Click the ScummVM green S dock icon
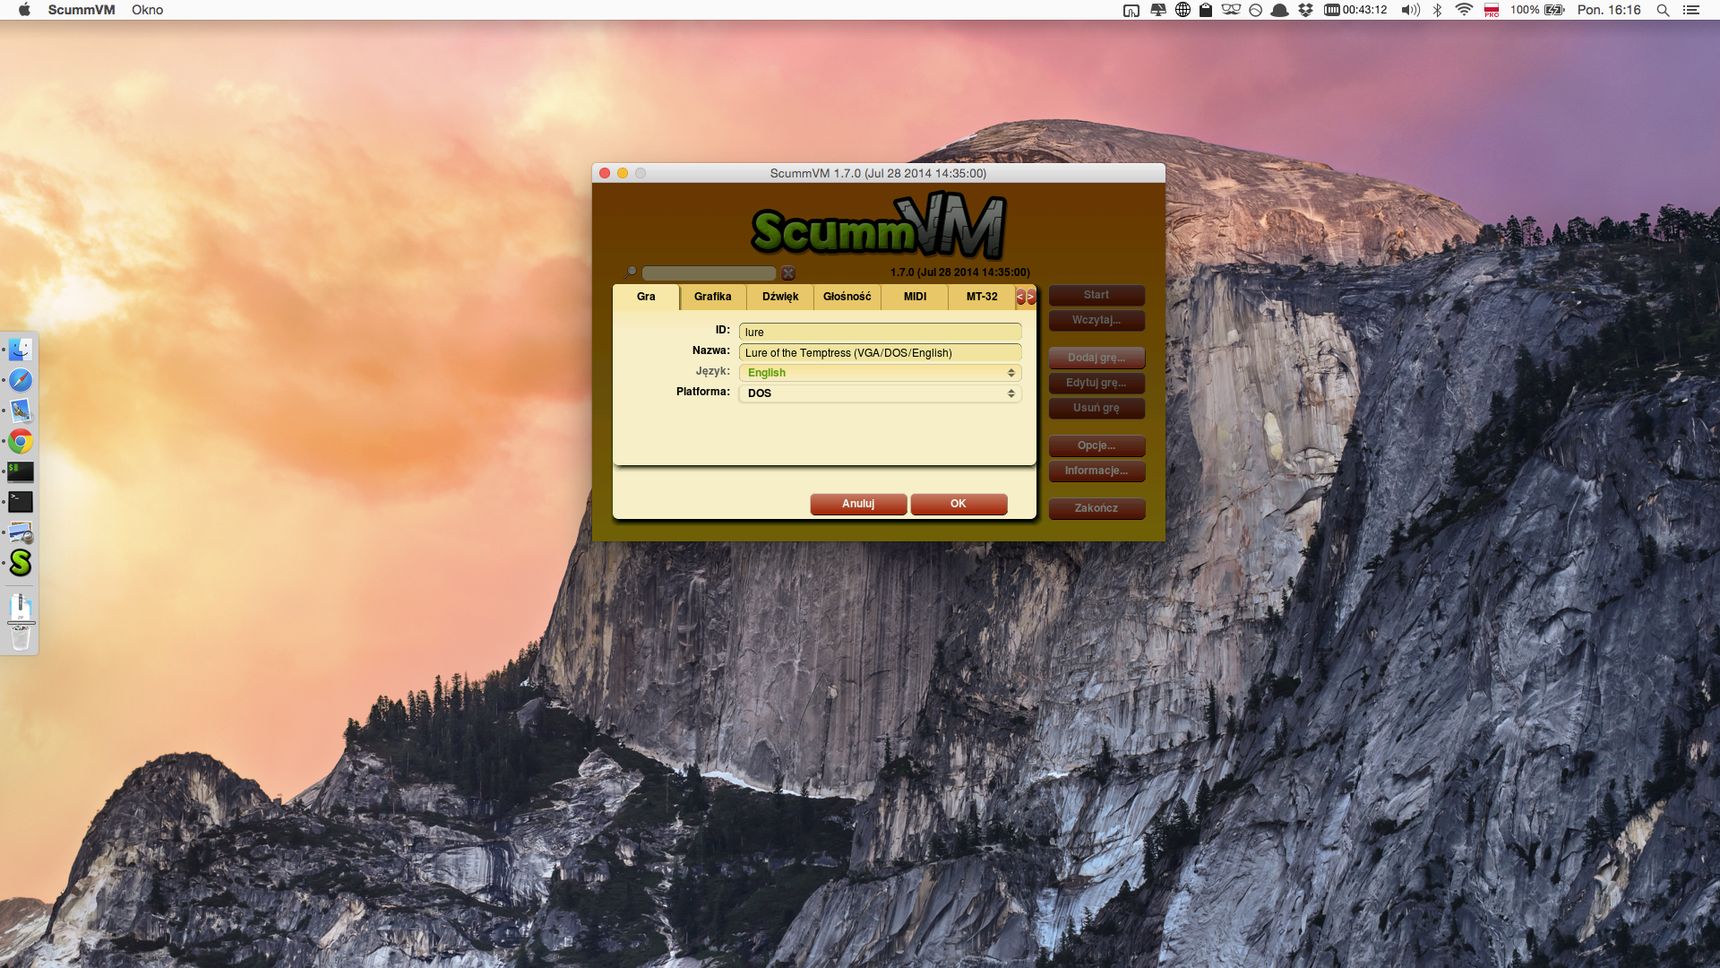The width and height of the screenshot is (1720, 968). 20,563
